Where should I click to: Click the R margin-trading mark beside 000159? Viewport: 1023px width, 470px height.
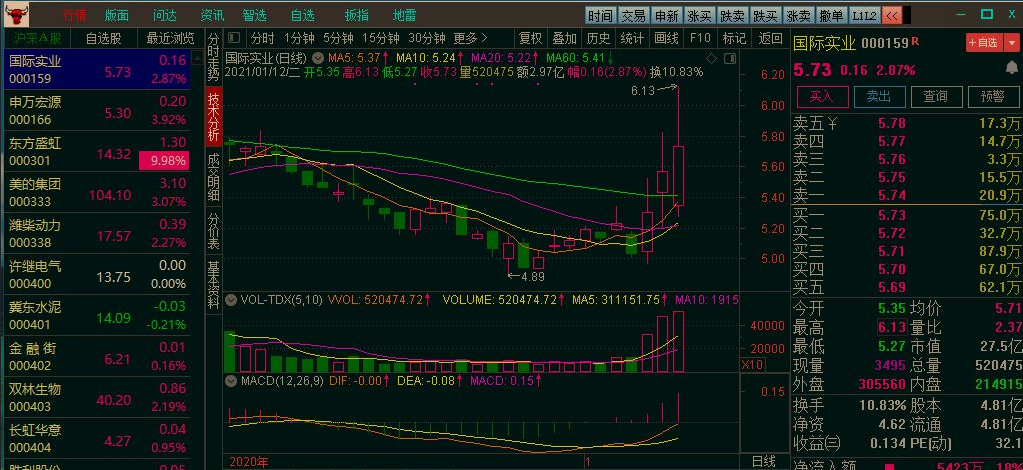coord(915,41)
